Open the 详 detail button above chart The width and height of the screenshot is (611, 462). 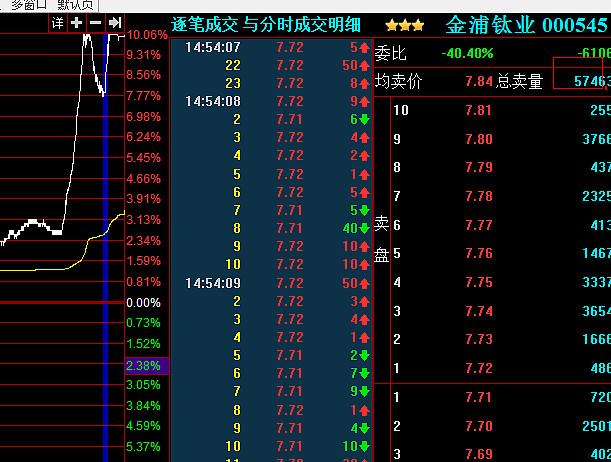(x=58, y=23)
